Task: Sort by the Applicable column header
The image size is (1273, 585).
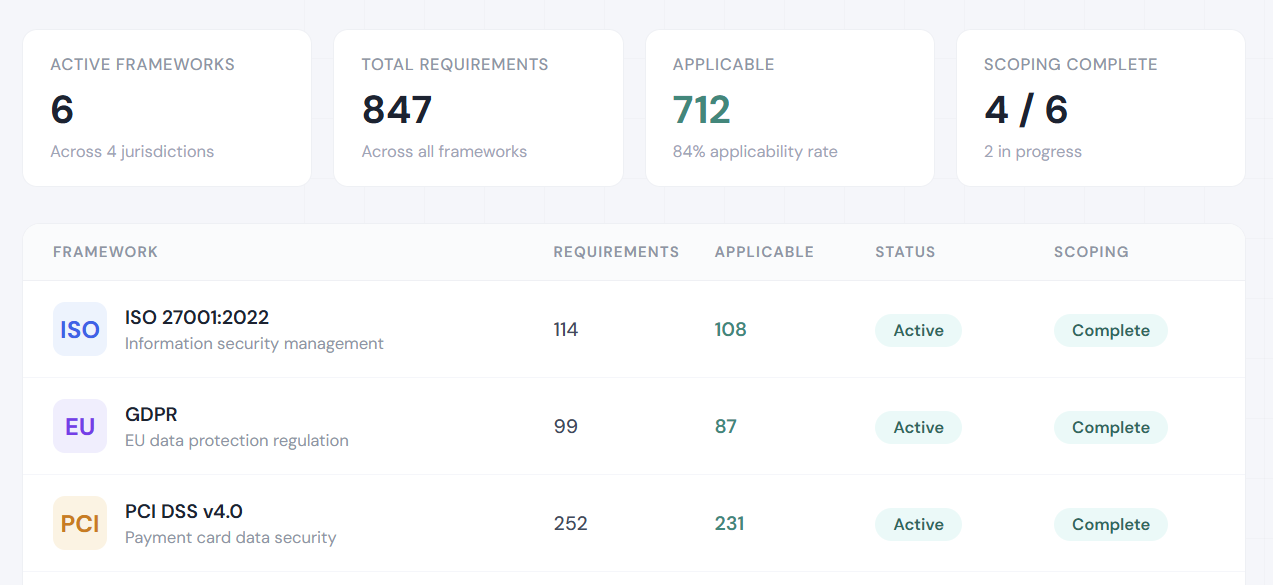Action: click(x=764, y=252)
